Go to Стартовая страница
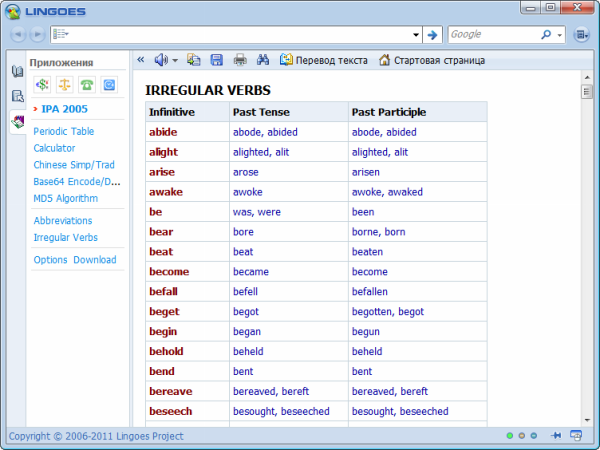600x450 pixels. coord(431,60)
